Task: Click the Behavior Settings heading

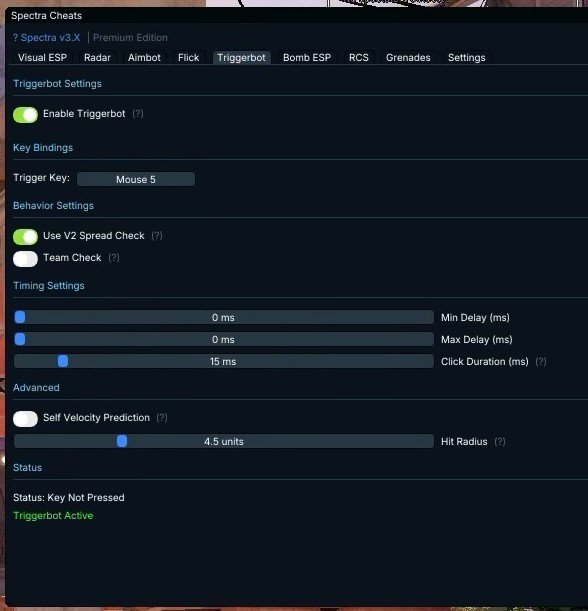Action: [53, 206]
